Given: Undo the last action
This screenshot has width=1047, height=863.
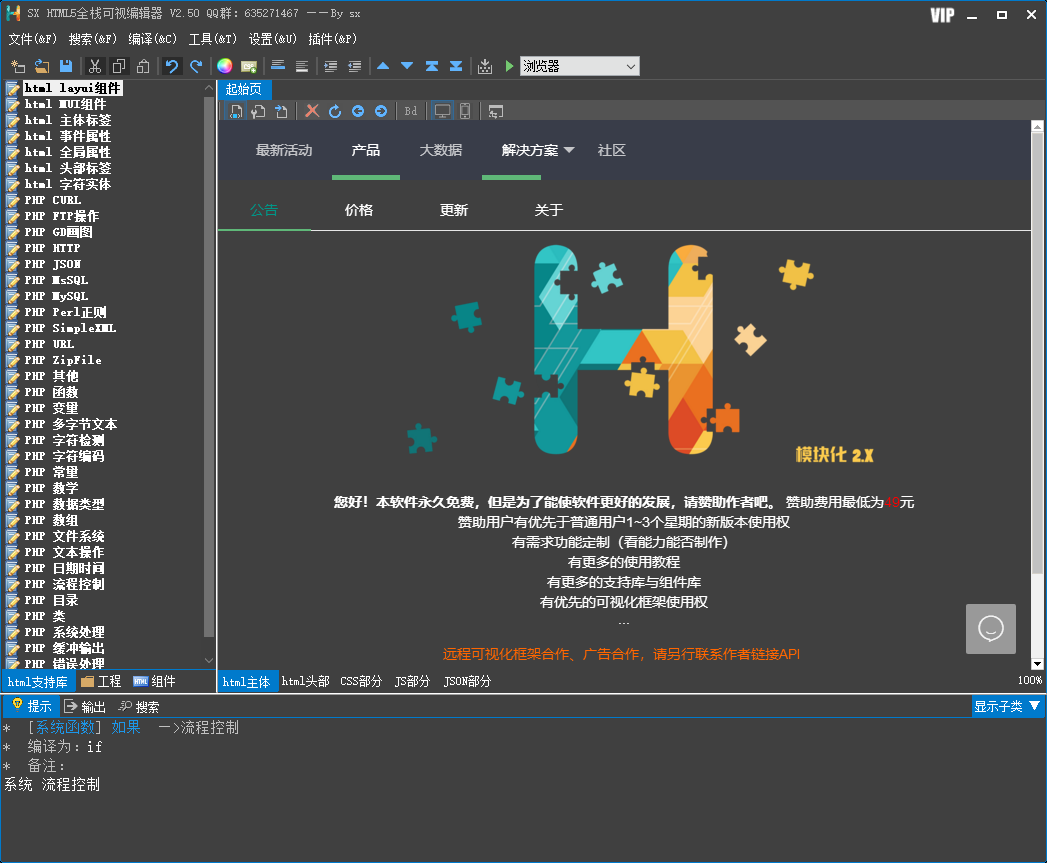Looking at the screenshot, I should pos(172,66).
